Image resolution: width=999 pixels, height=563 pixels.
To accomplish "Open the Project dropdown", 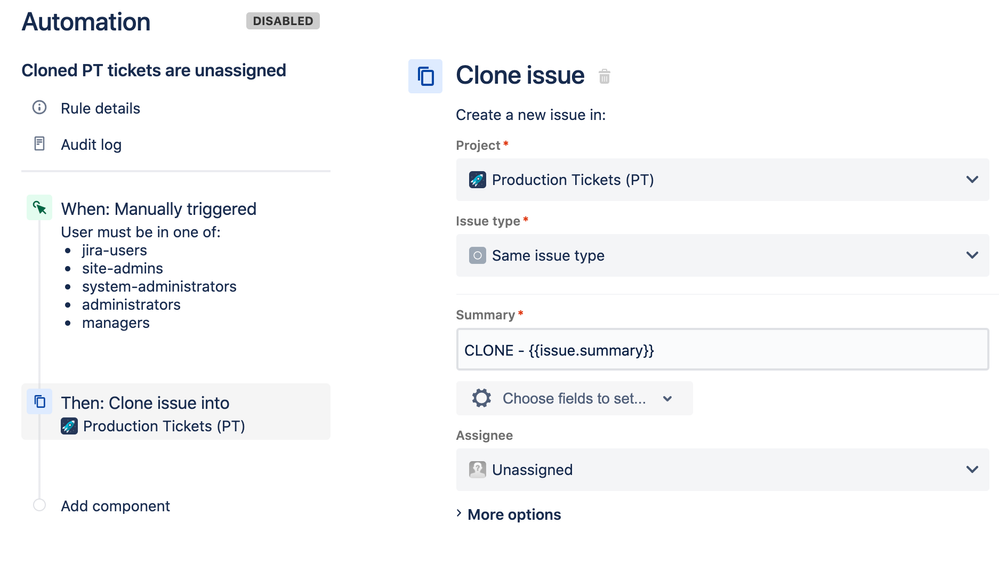I will coord(722,180).
